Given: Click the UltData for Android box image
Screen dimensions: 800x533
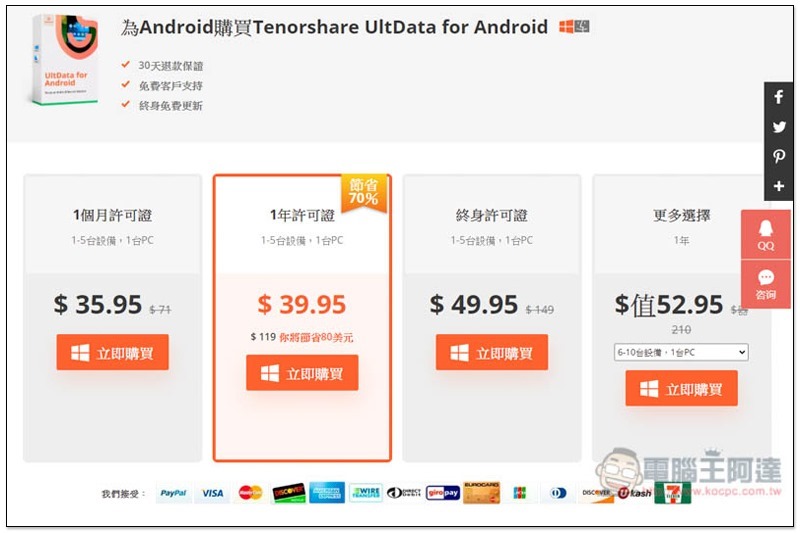Looking at the screenshot, I should (x=64, y=59).
